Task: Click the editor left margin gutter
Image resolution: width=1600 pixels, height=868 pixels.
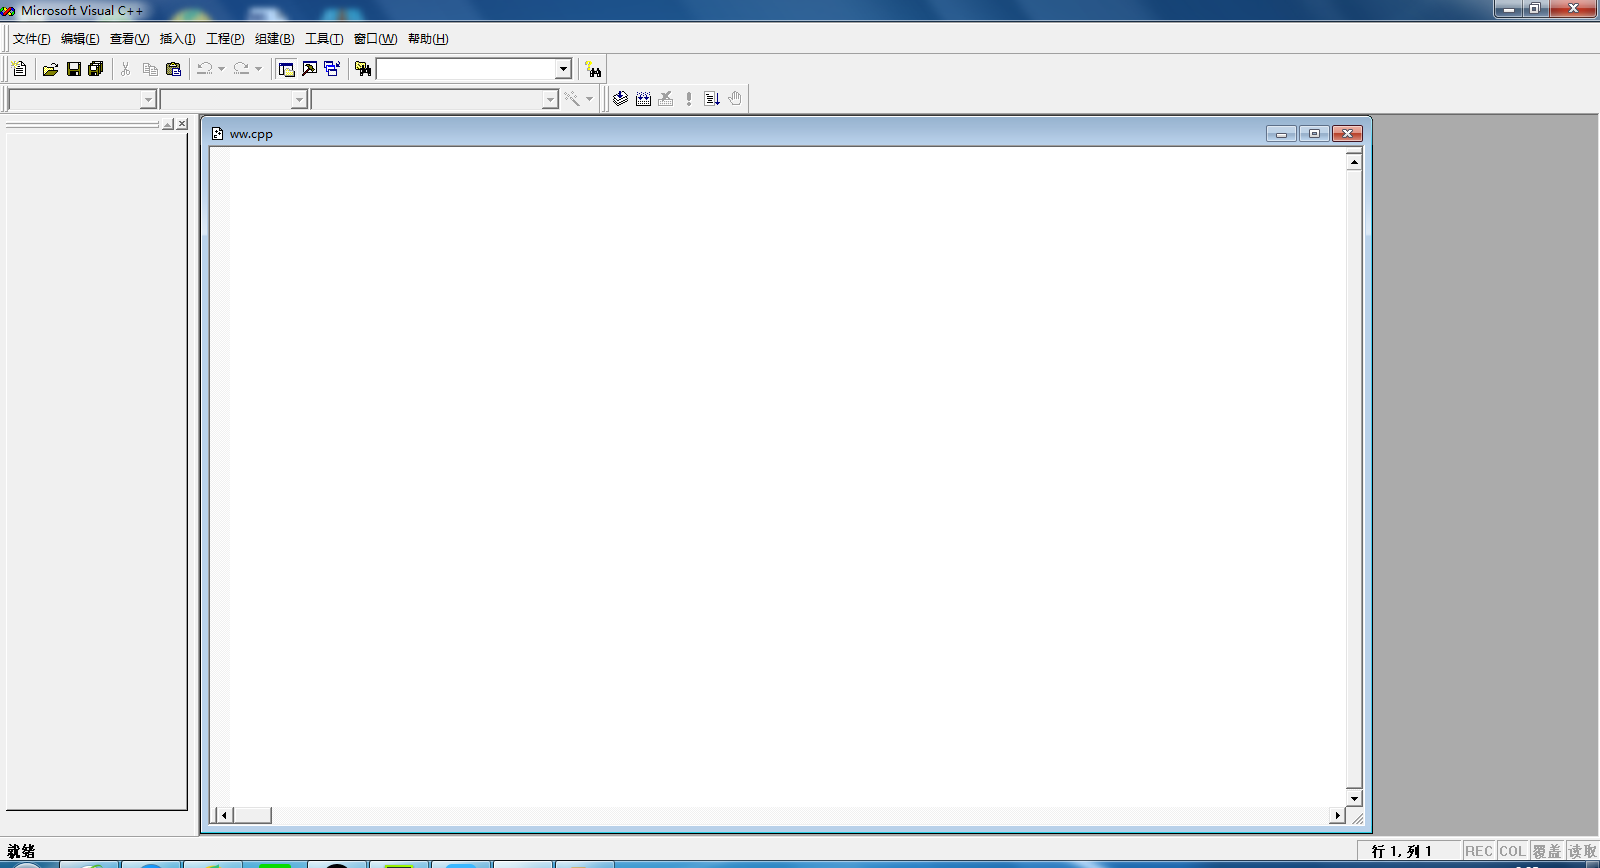Action: click(x=220, y=477)
